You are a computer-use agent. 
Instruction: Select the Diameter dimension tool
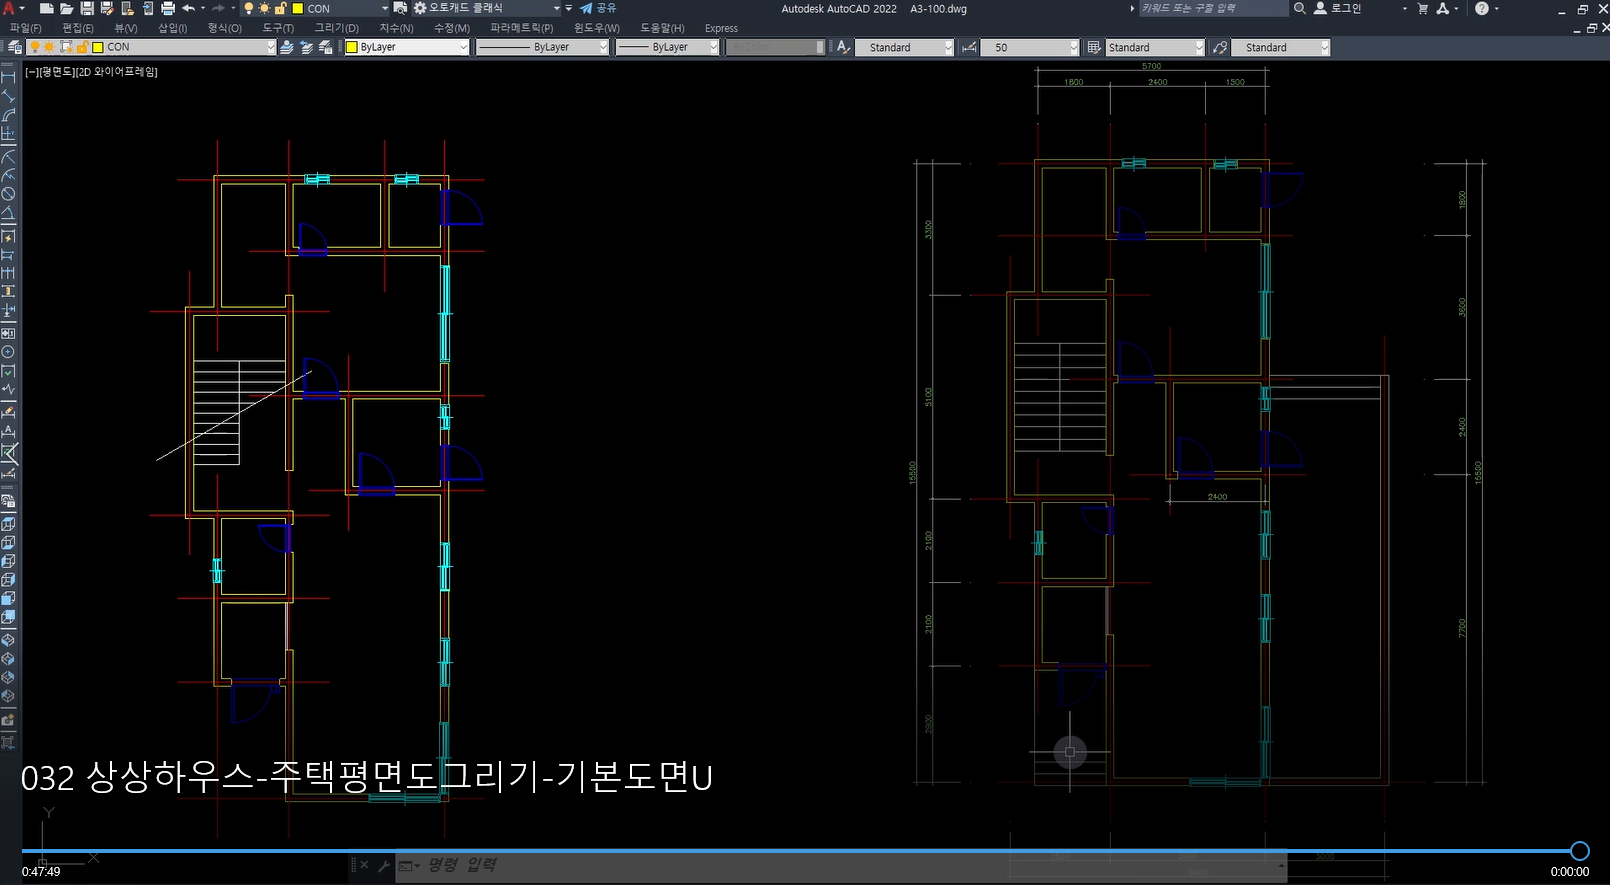coord(8,194)
